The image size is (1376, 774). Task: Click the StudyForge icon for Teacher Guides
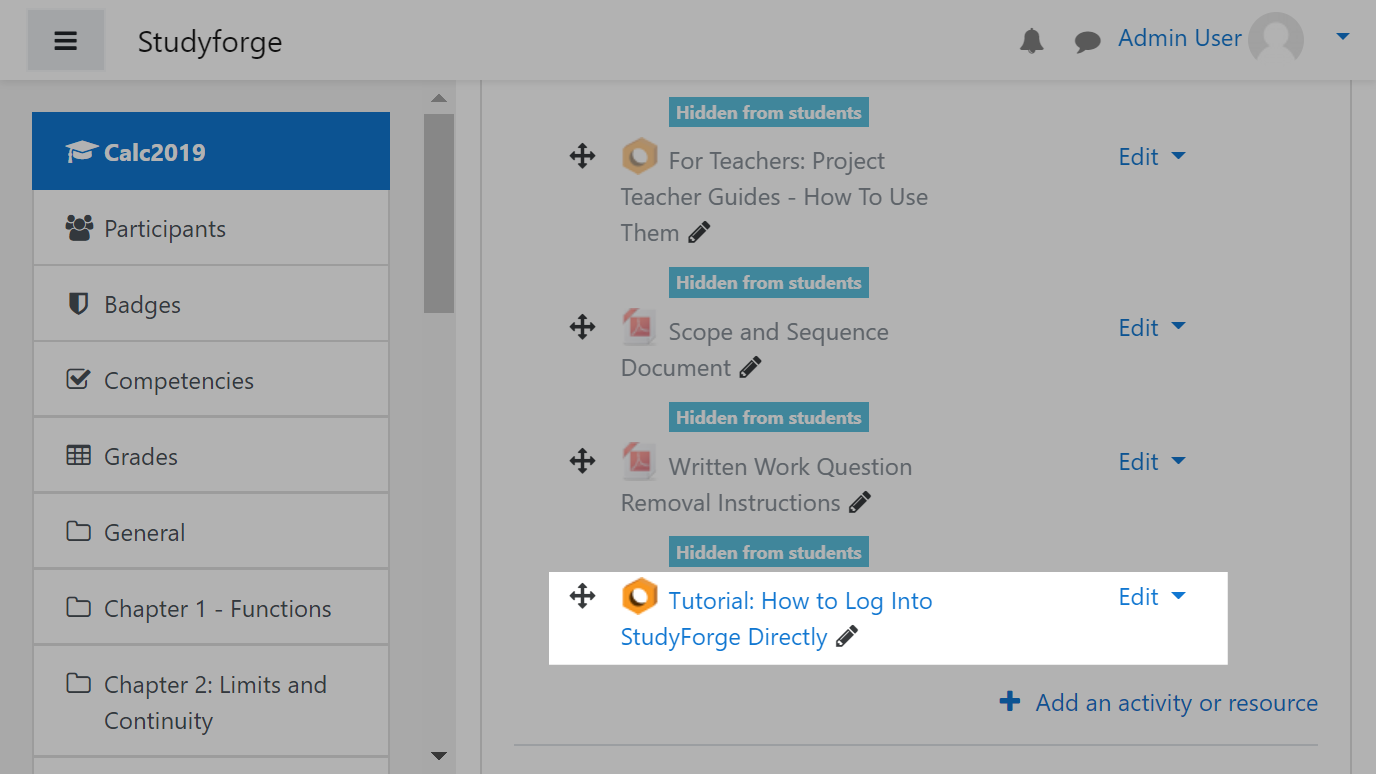[639, 156]
